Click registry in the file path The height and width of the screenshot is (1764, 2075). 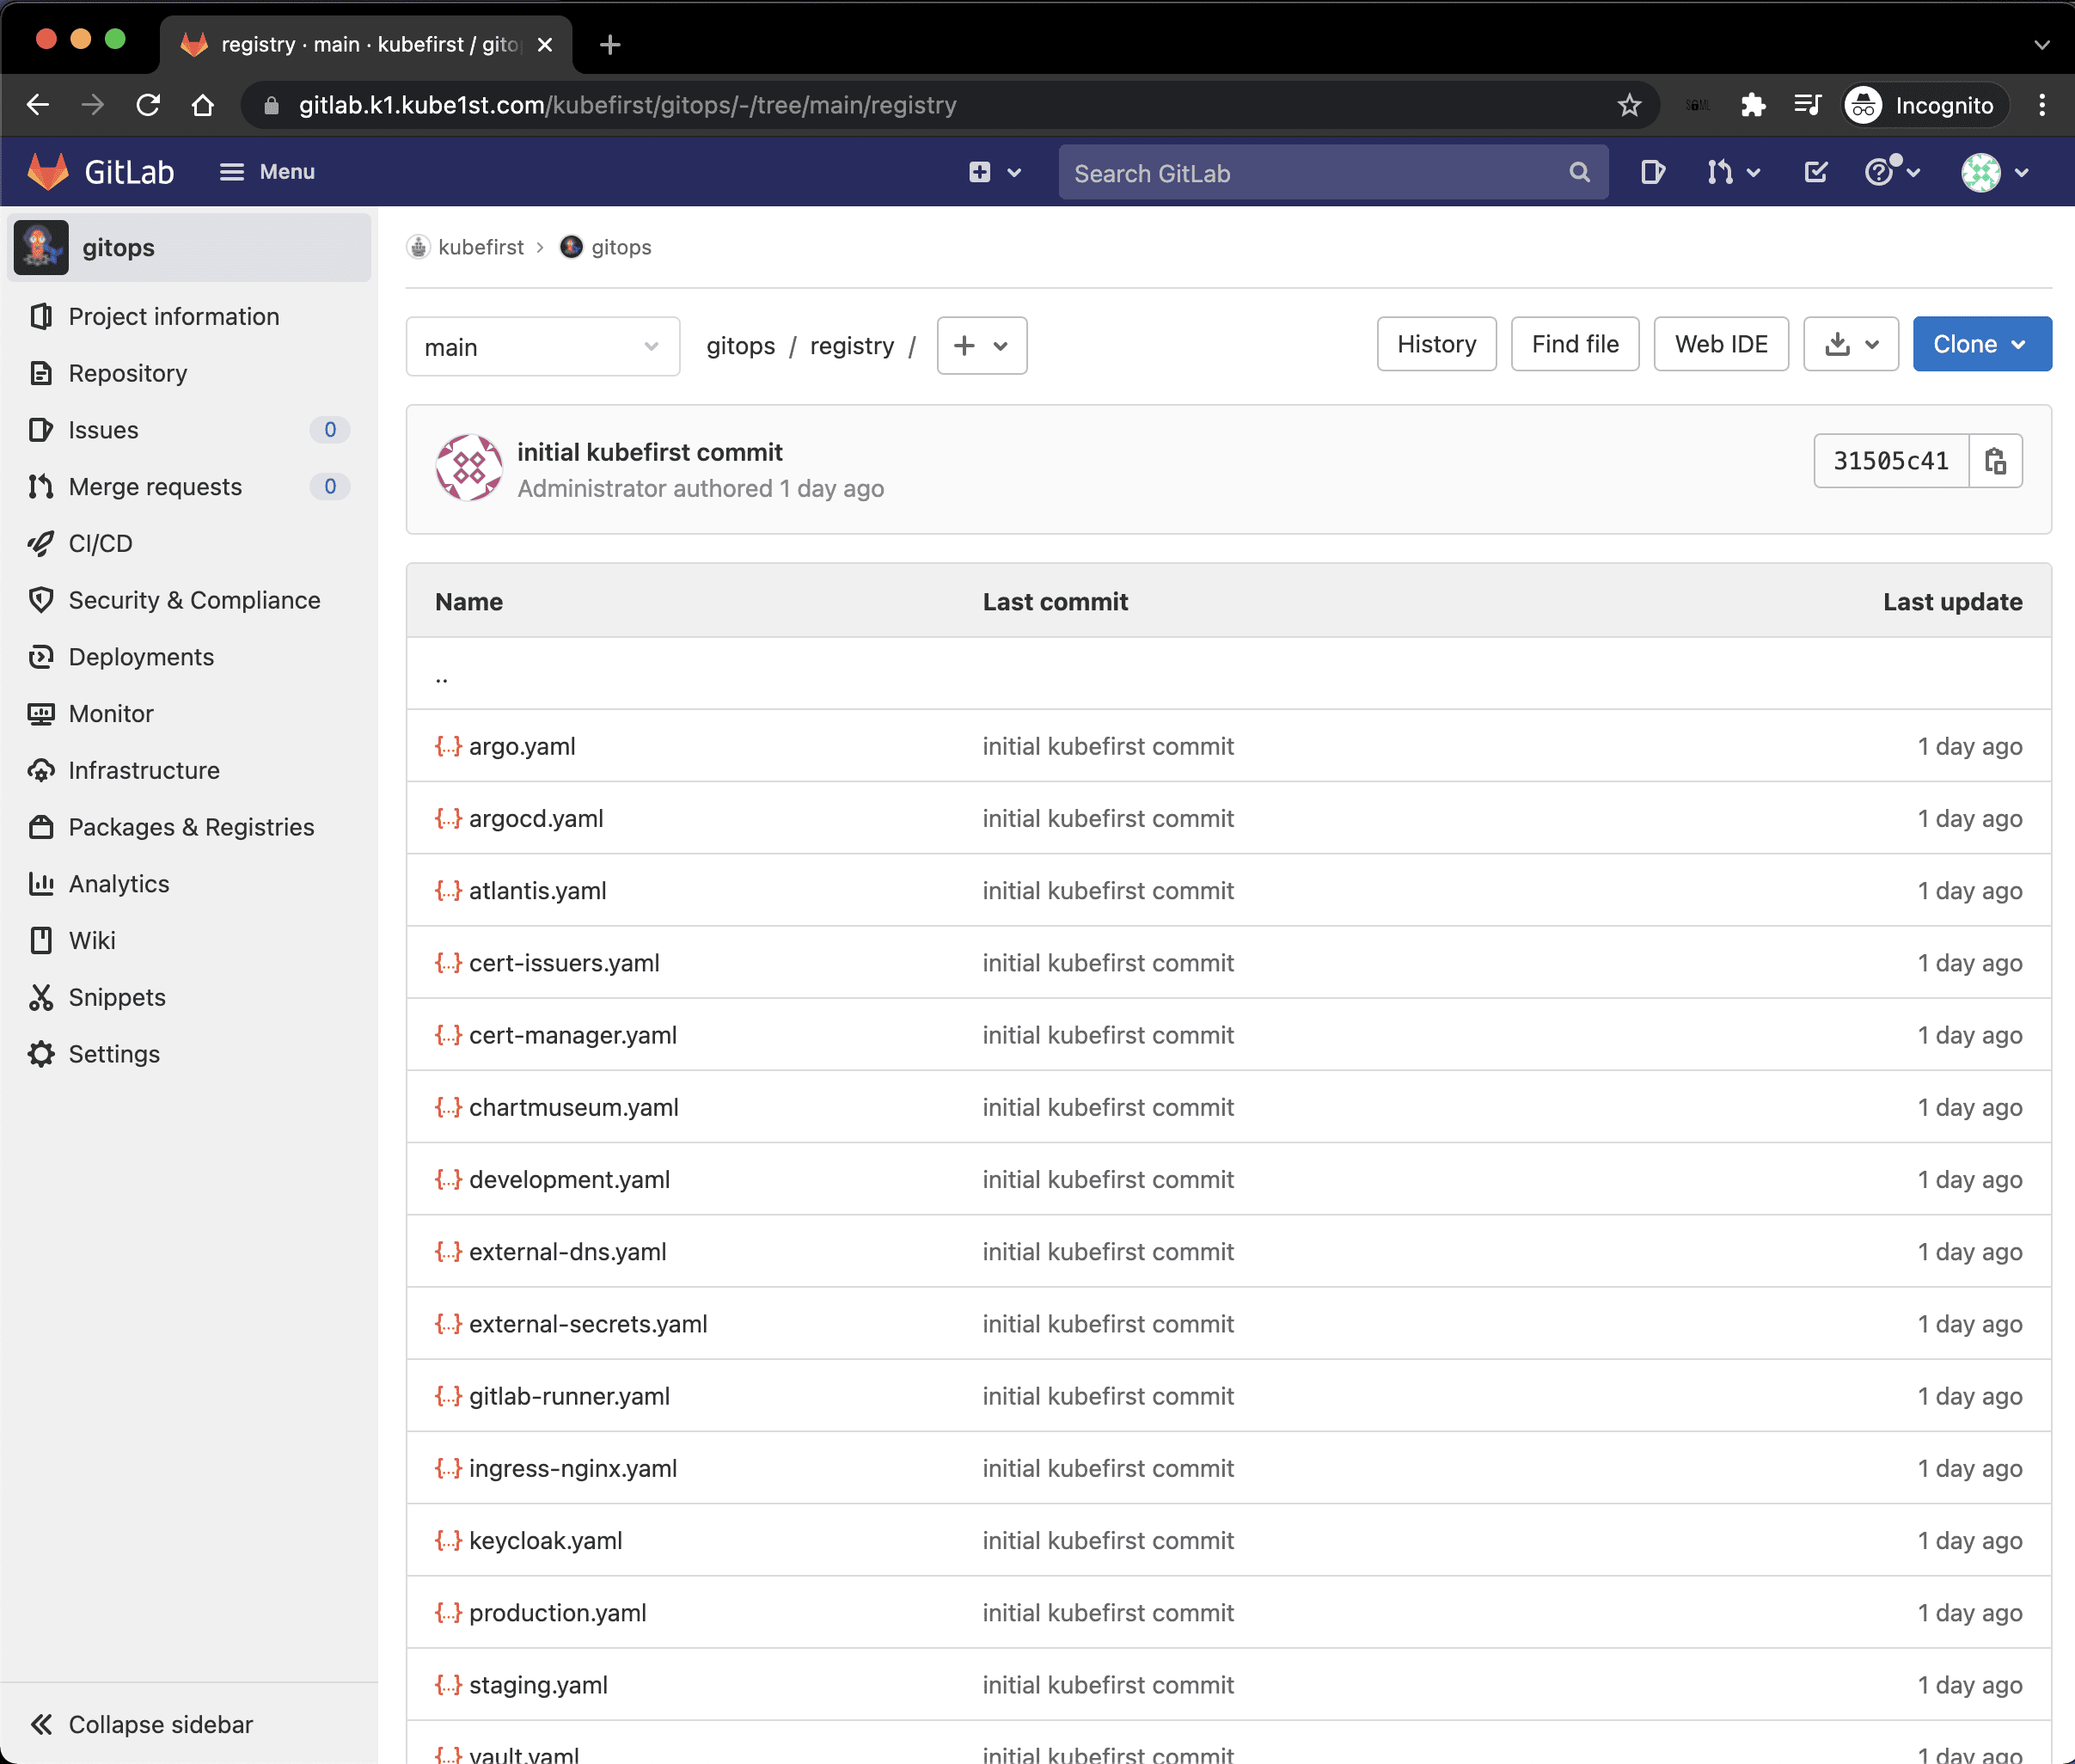[852, 346]
